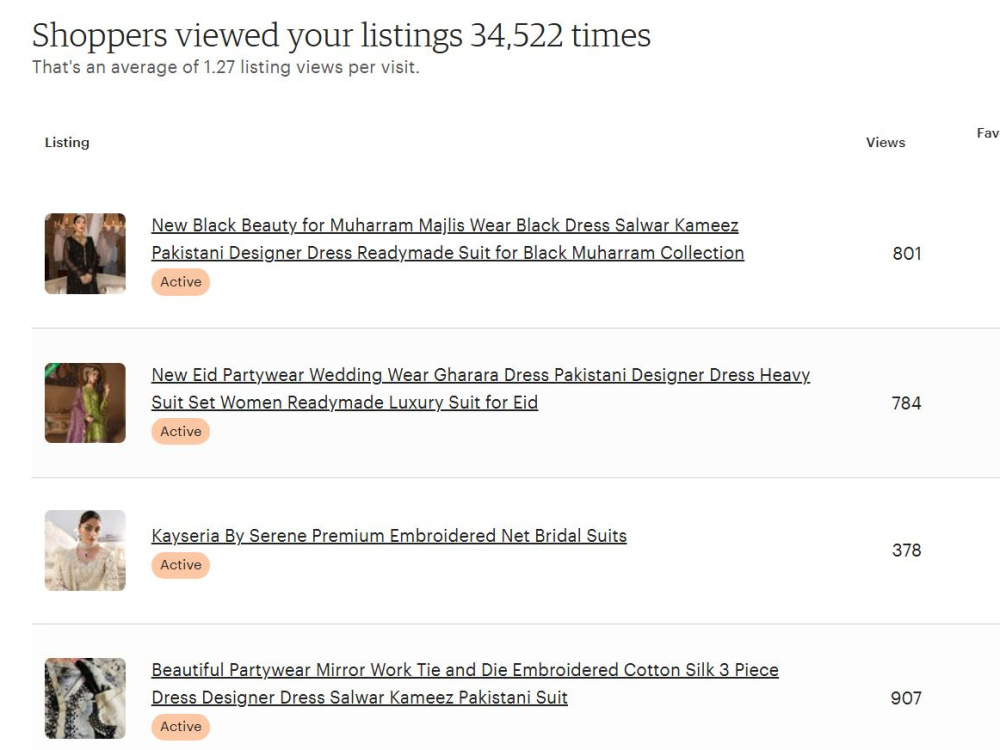Viewport: 1000px width, 750px height.
Task: Open the New Black Beauty for Muharram link
Action: click(x=448, y=239)
